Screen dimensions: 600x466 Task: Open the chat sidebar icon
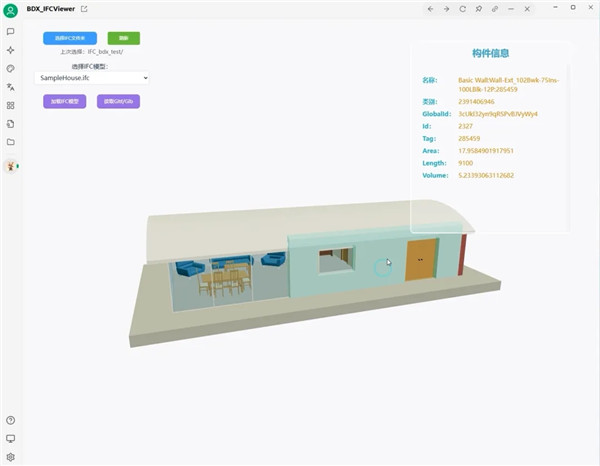(x=11, y=32)
